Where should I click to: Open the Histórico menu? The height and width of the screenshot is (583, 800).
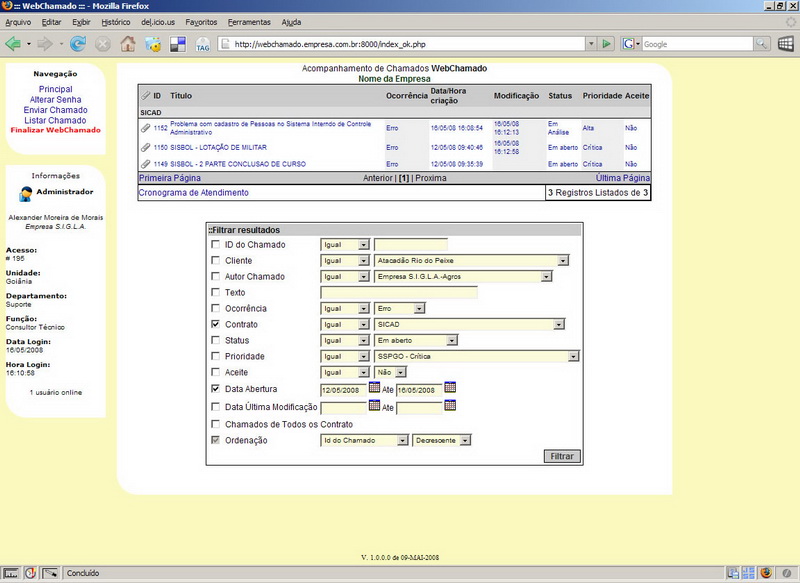[116, 21]
